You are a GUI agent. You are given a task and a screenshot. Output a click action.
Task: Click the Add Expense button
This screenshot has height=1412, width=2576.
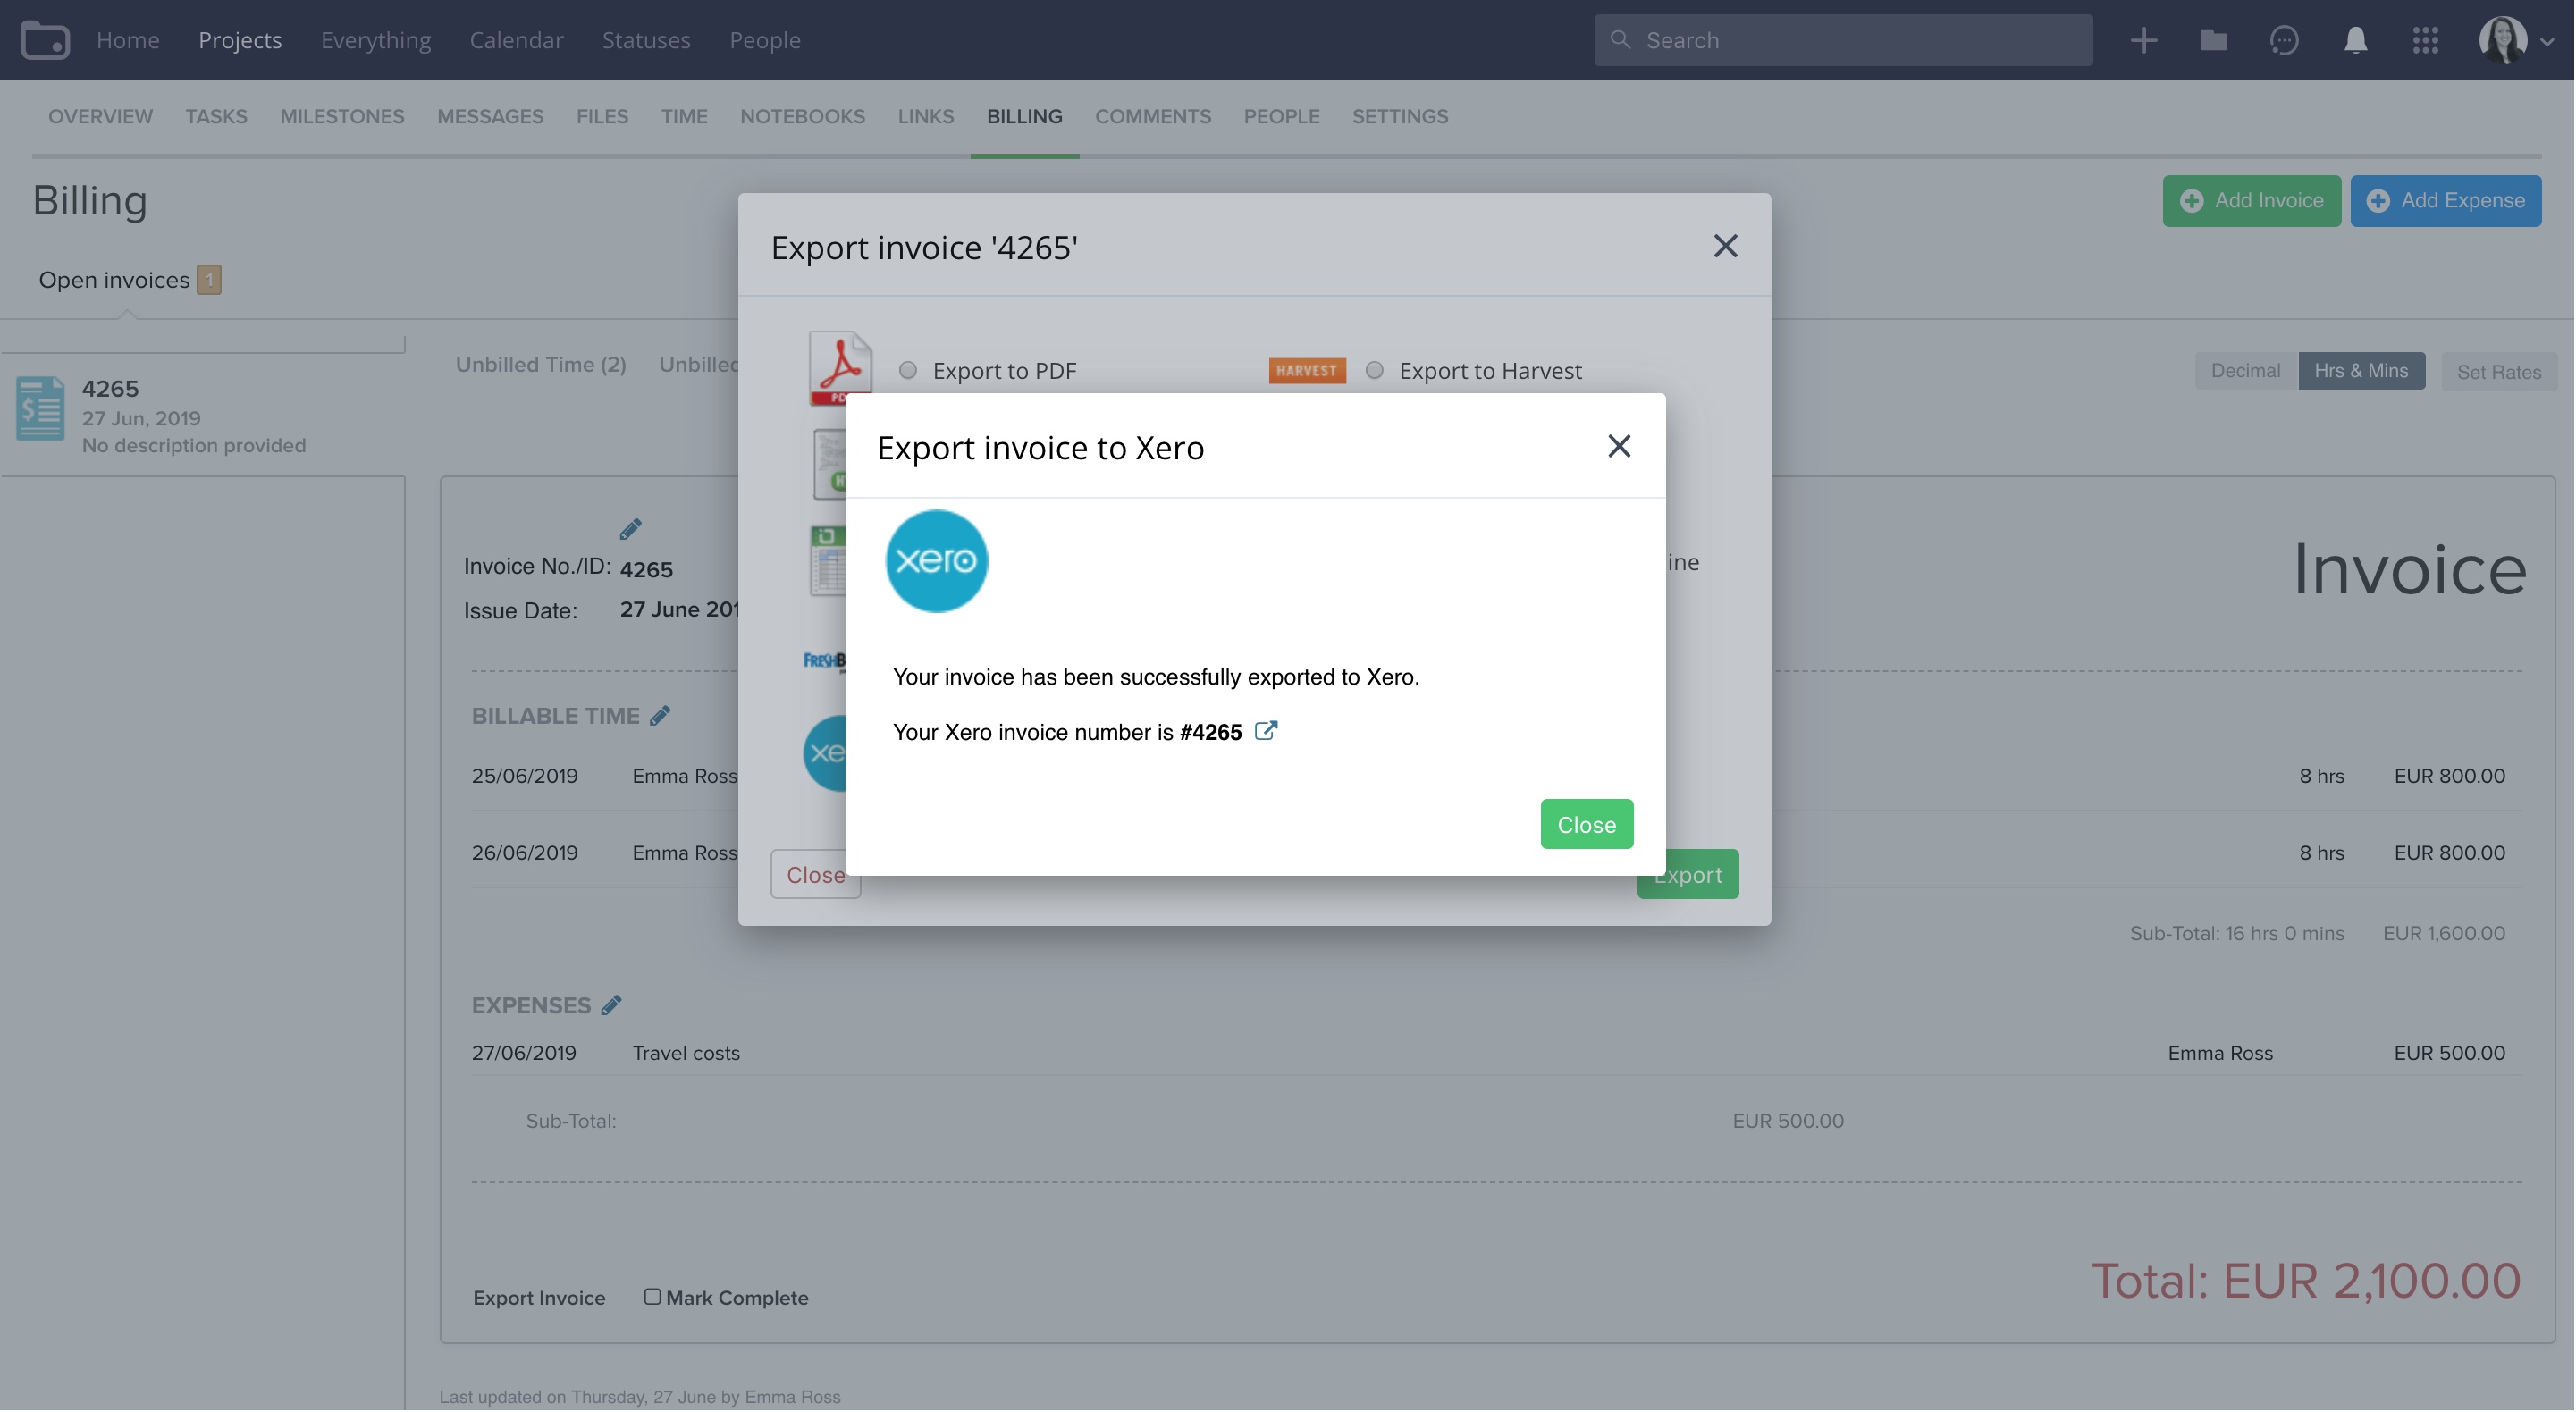(2445, 200)
